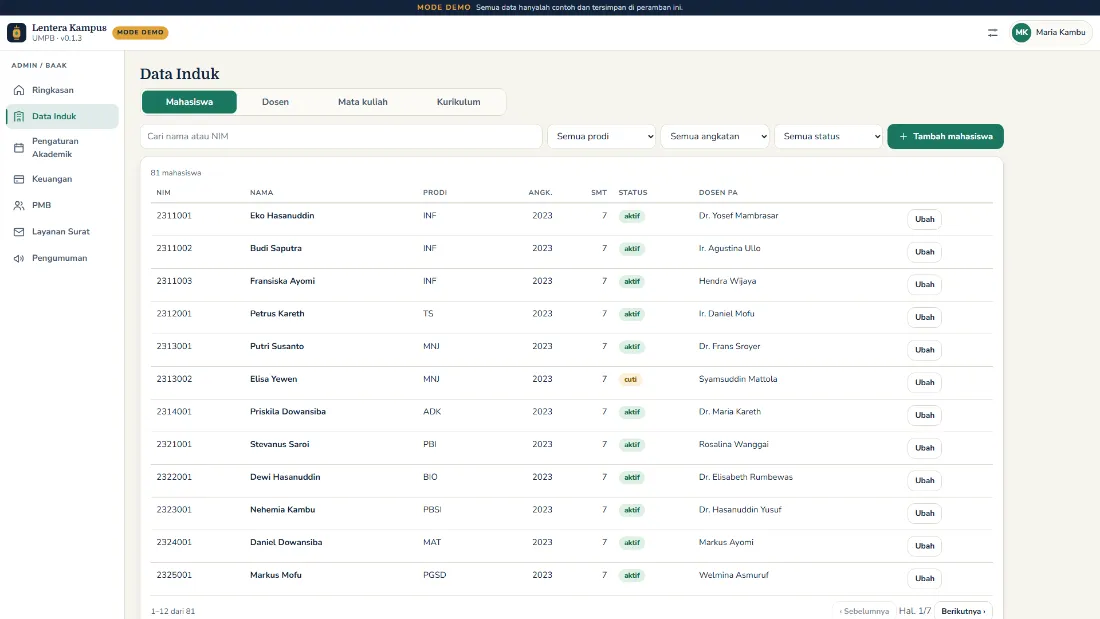Open Layanan Surat in the sidebar
Viewport: 1100px width, 619px height.
(x=62, y=232)
